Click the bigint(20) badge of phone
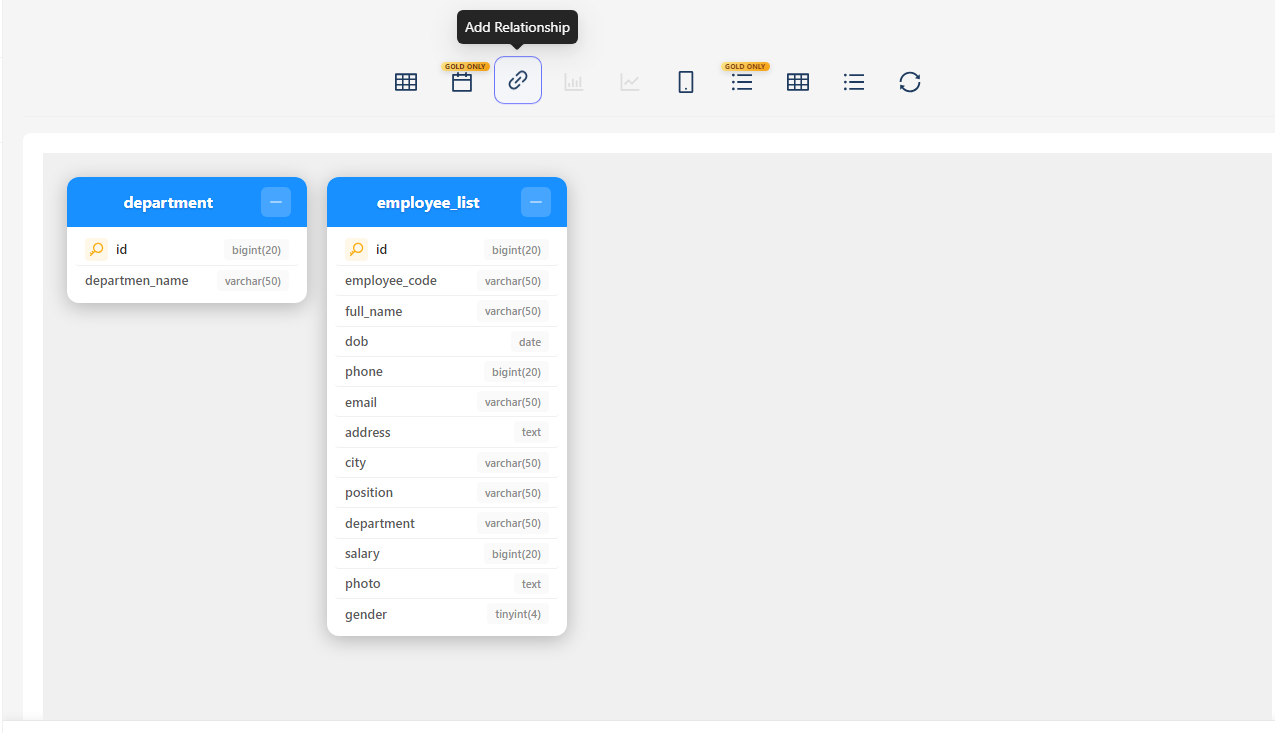1275x733 pixels. [517, 372]
